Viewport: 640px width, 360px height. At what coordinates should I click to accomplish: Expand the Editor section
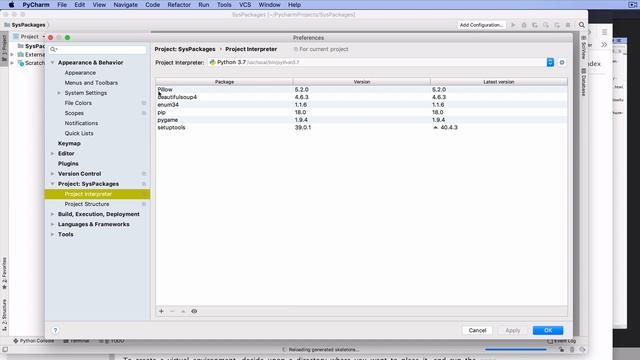(x=53, y=153)
